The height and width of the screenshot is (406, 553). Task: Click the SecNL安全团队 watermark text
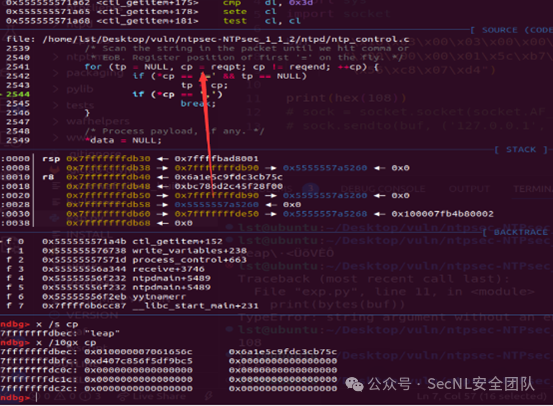click(x=481, y=384)
